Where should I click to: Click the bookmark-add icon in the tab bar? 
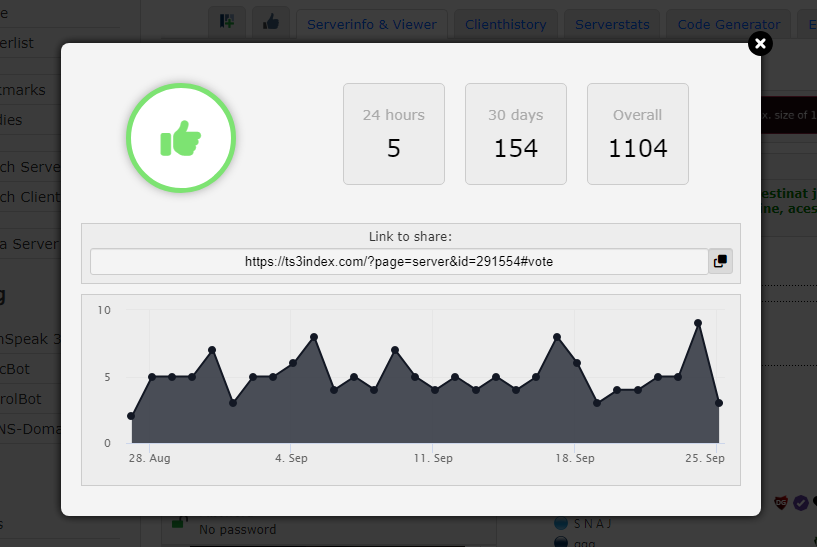pyautogui.click(x=227, y=23)
